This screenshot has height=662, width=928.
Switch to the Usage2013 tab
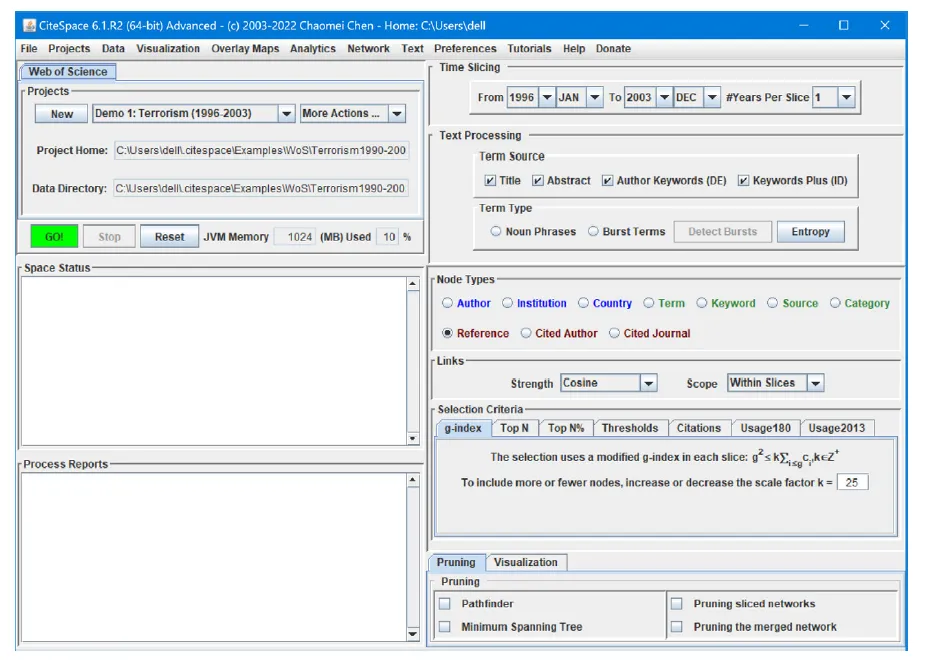tap(837, 428)
